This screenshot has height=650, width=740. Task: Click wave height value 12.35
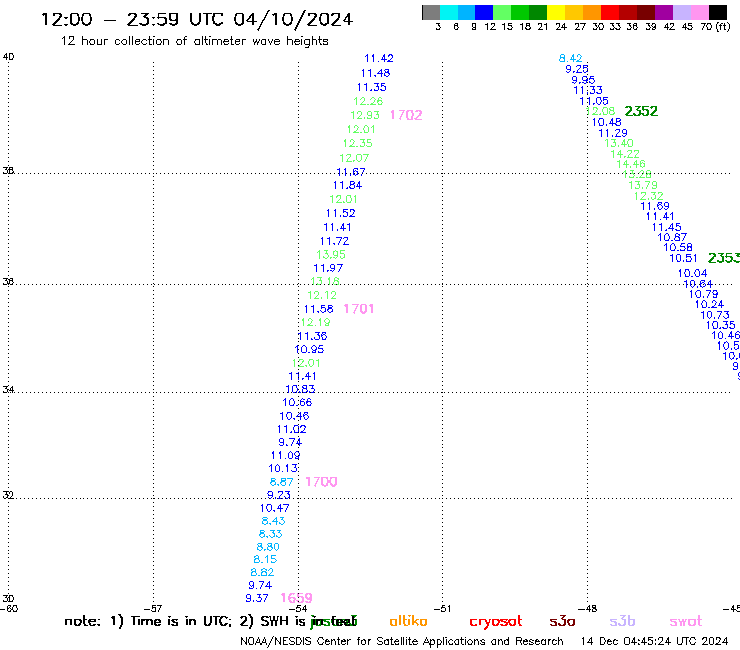click(357, 144)
